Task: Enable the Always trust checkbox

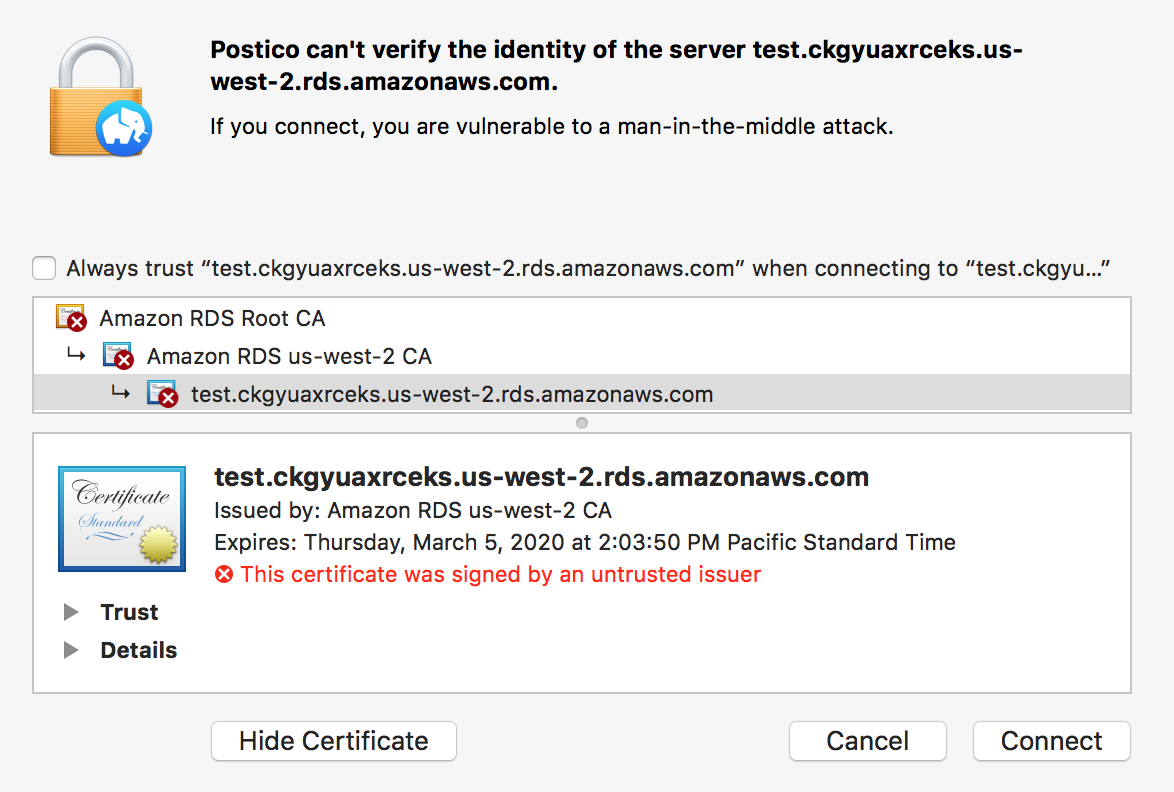Action: click(x=44, y=268)
